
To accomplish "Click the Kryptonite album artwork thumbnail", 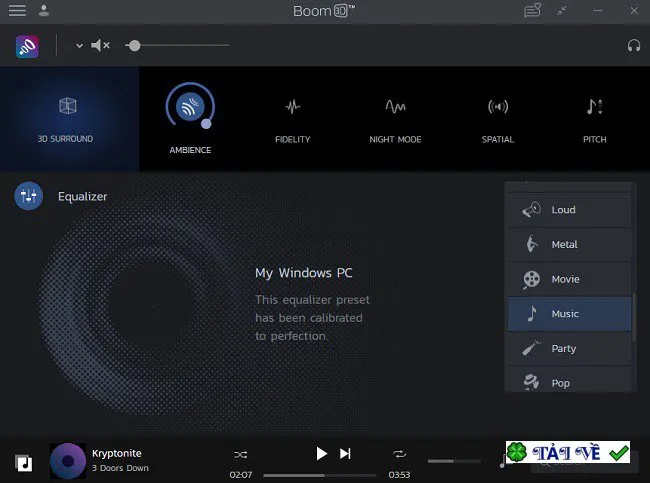I will click(x=68, y=461).
